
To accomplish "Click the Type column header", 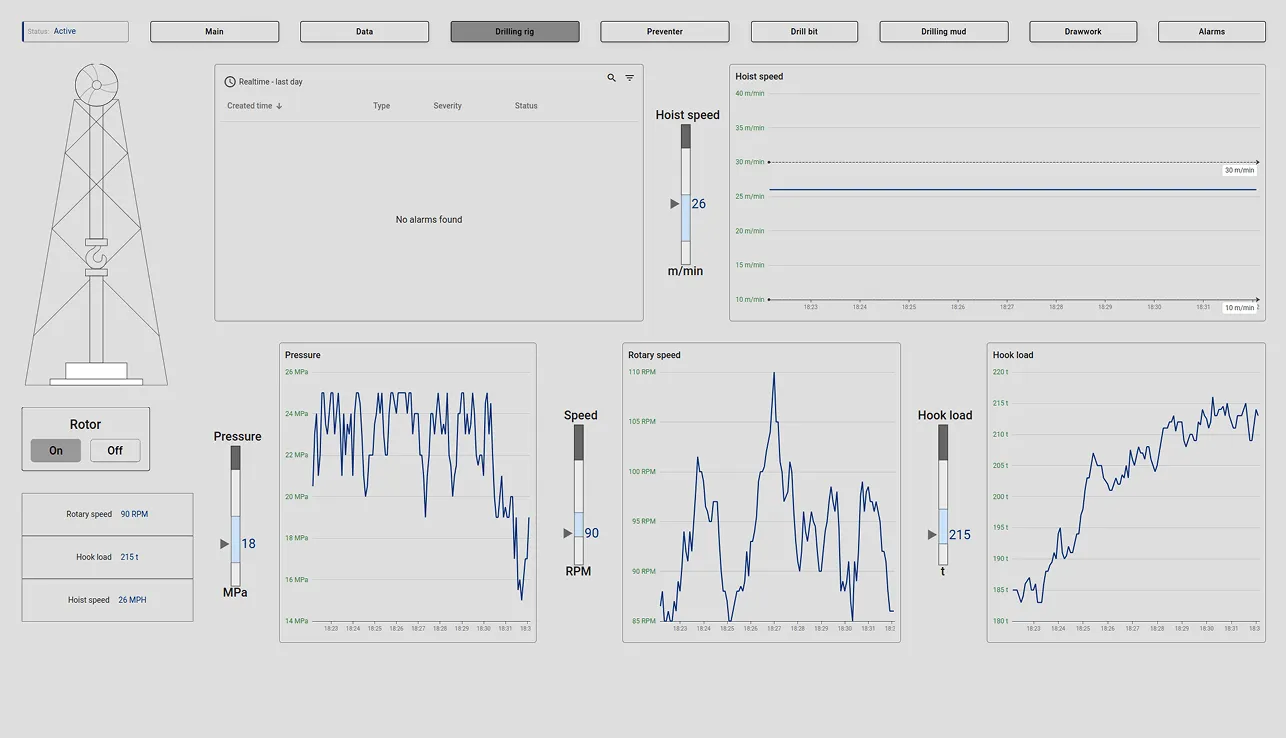I will [x=381, y=106].
